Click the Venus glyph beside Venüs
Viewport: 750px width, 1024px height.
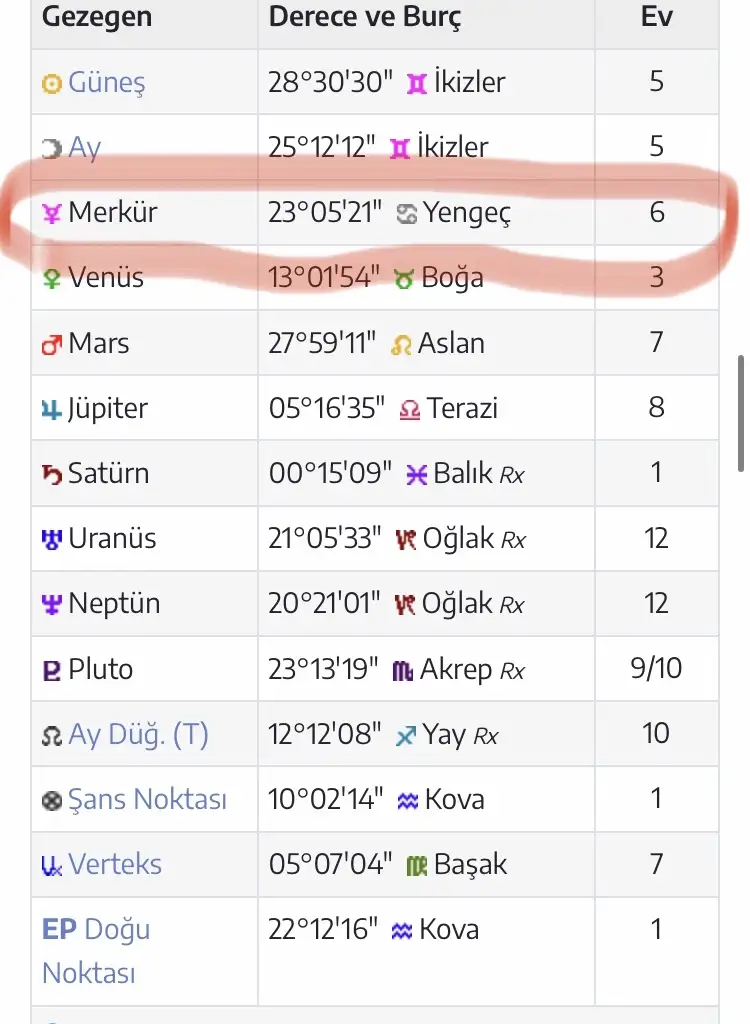[52, 278]
